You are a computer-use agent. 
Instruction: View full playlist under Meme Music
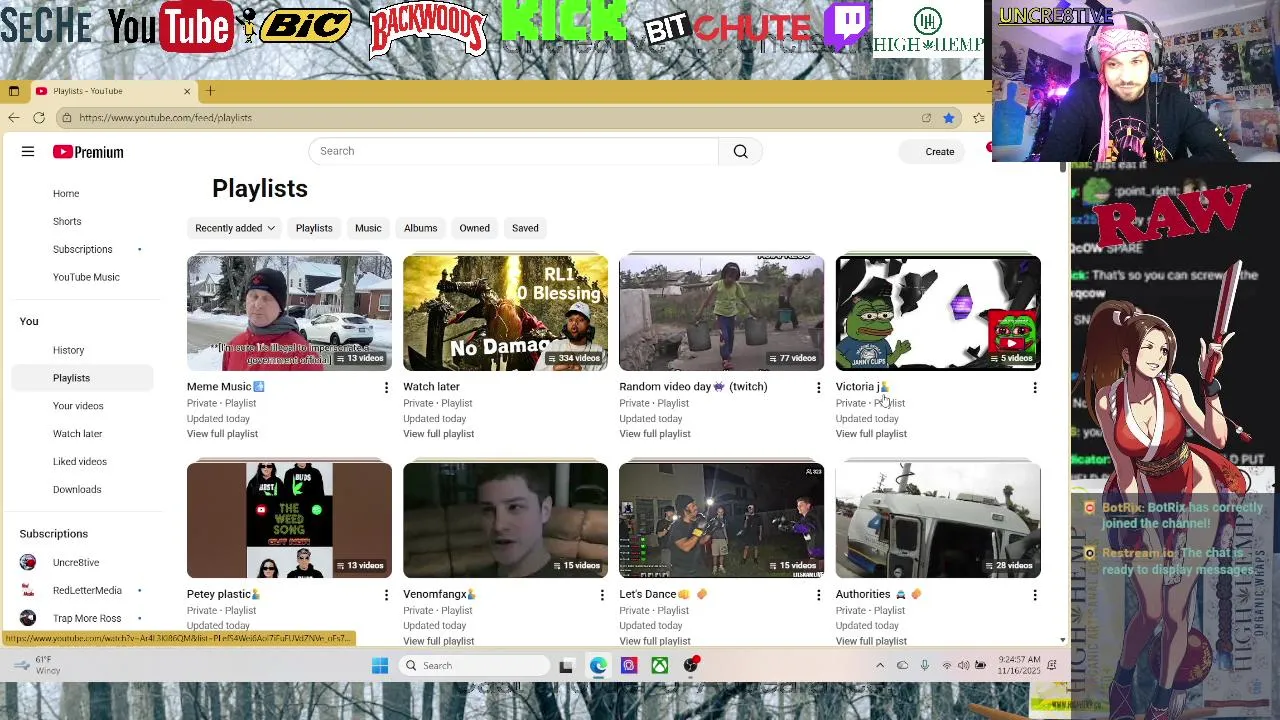tap(222, 434)
